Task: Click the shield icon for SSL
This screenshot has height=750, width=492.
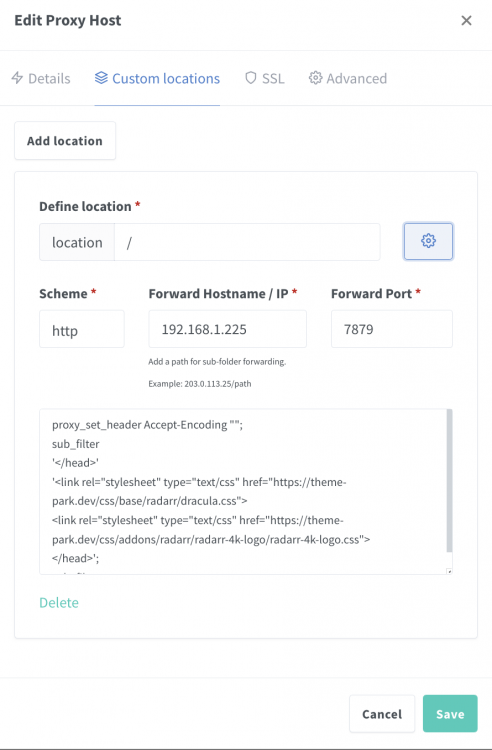Action: [251, 78]
